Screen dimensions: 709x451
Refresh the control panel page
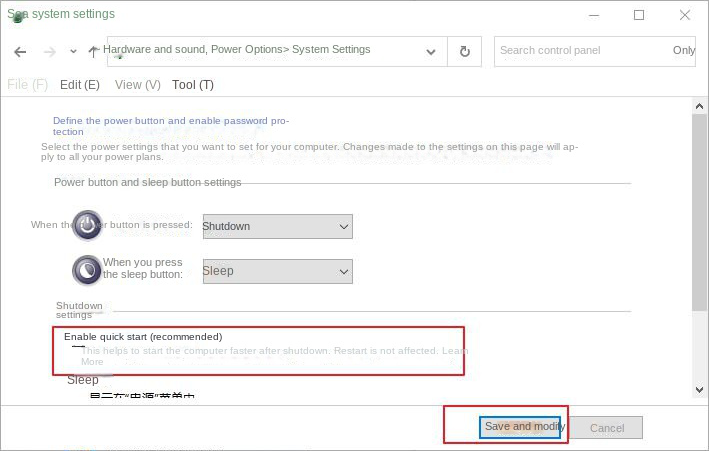coord(464,52)
